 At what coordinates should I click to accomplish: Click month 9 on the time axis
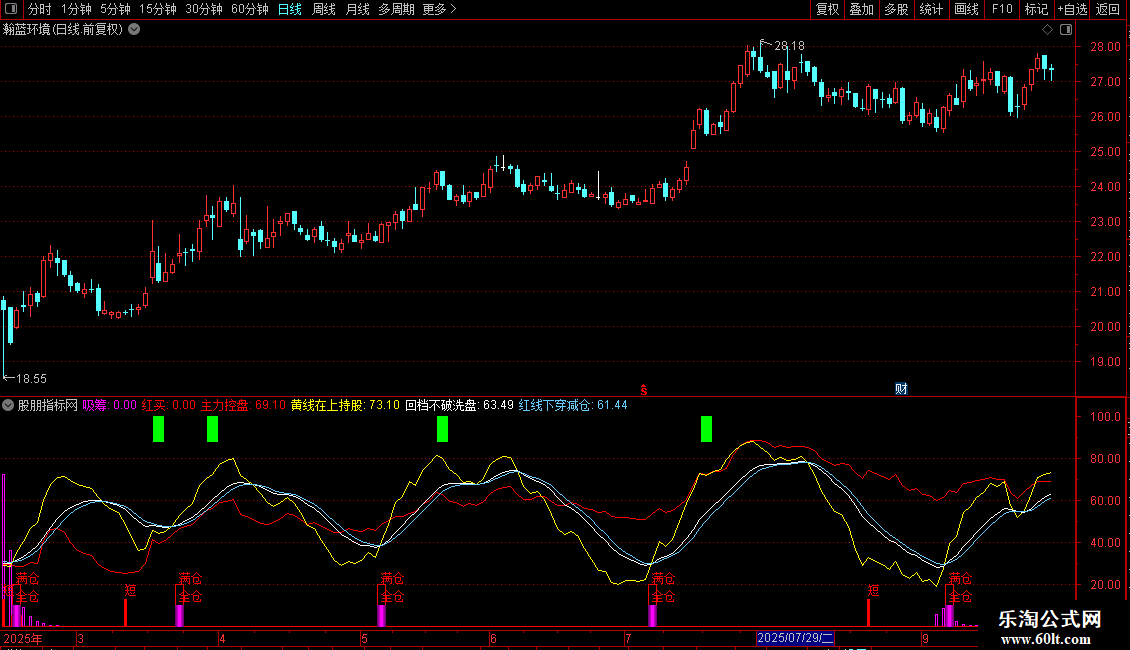point(925,639)
